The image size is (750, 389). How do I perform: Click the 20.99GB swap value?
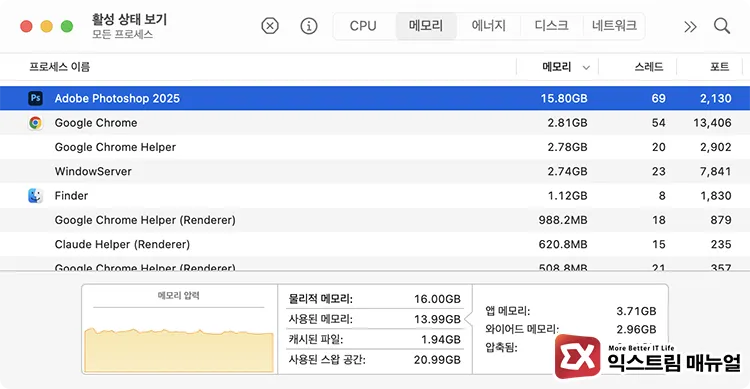(437, 359)
